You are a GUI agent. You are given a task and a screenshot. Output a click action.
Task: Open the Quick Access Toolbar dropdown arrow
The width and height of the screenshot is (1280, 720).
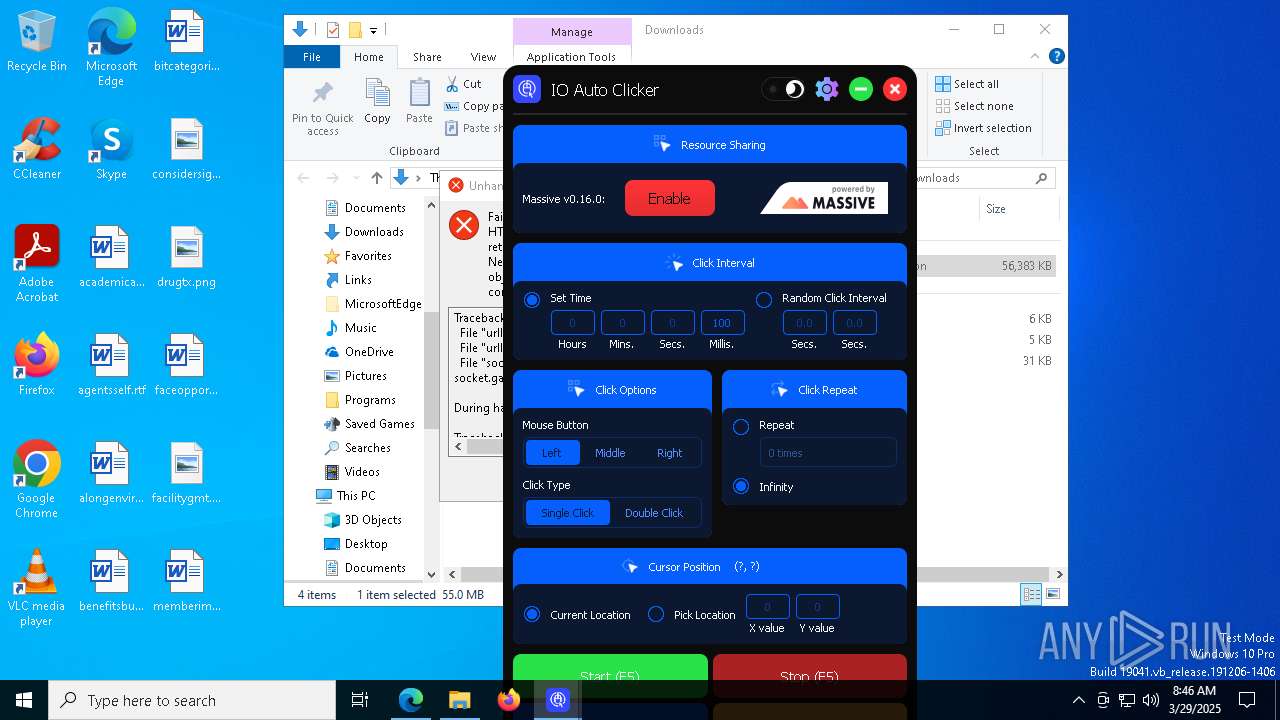click(x=374, y=30)
